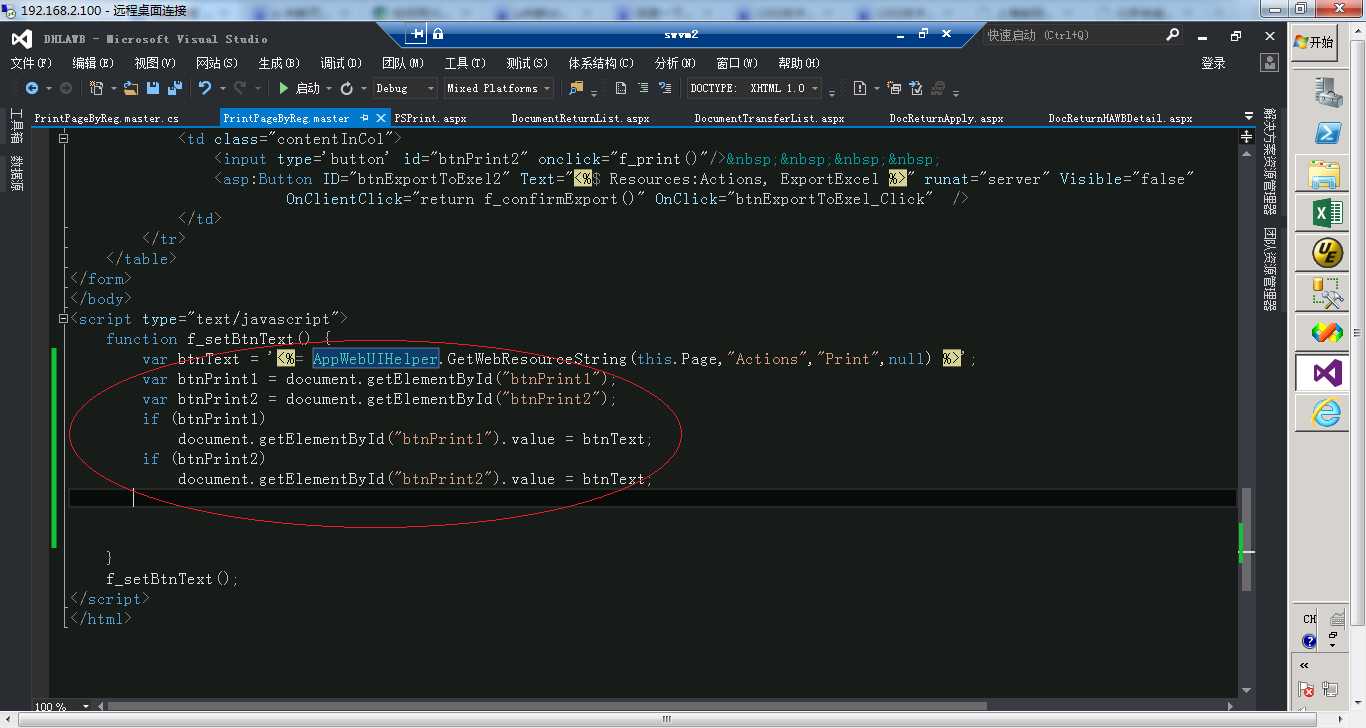Open PowerShell from the taskbar

tap(1327, 133)
